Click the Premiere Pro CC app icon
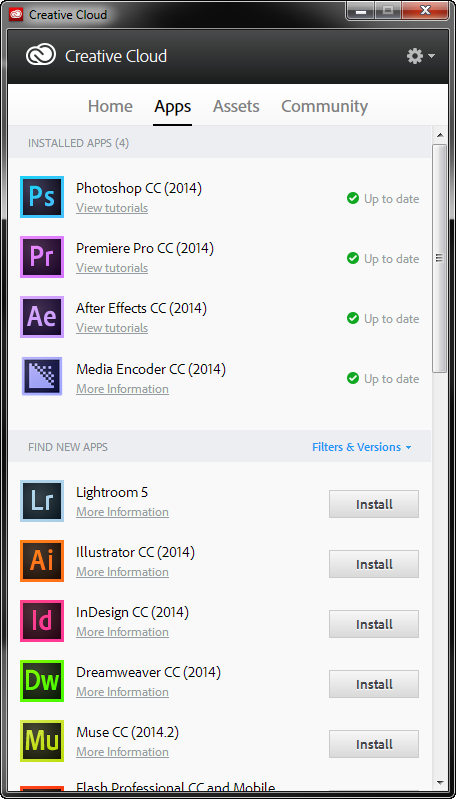Image resolution: width=456 pixels, height=799 pixels. click(x=42, y=257)
